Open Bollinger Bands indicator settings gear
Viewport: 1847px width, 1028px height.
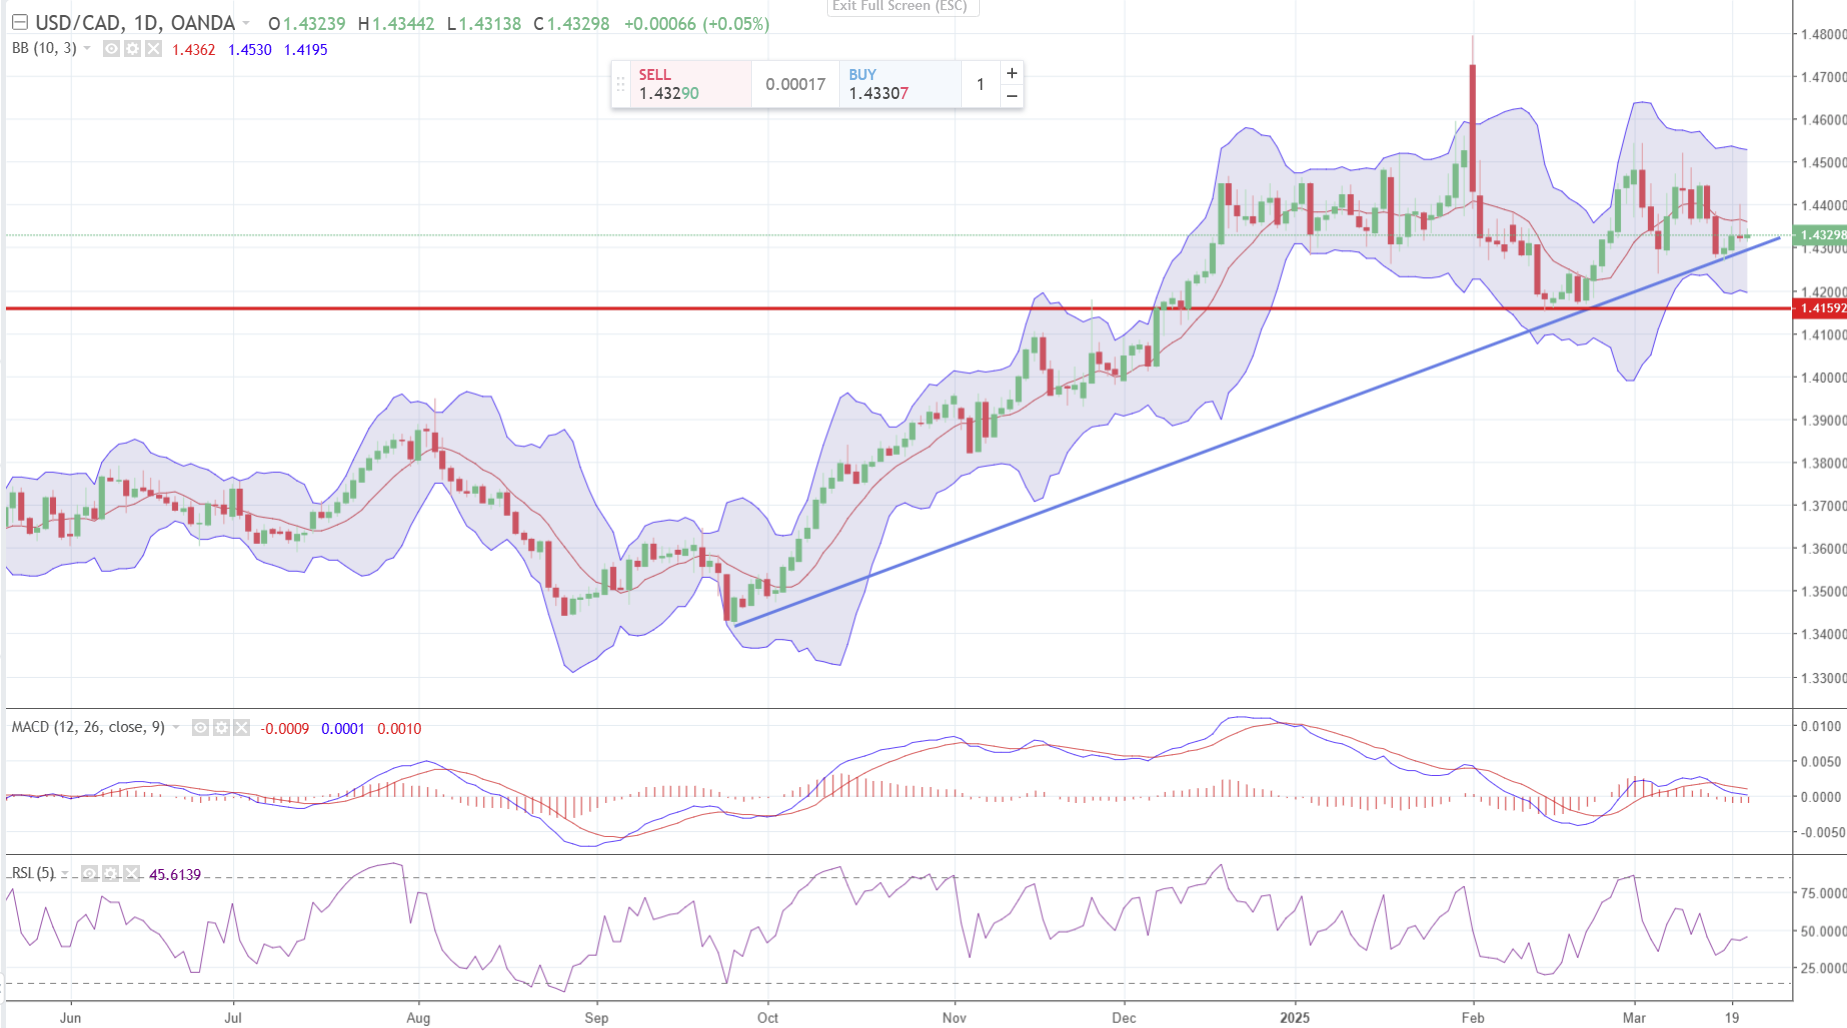click(132, 49)
